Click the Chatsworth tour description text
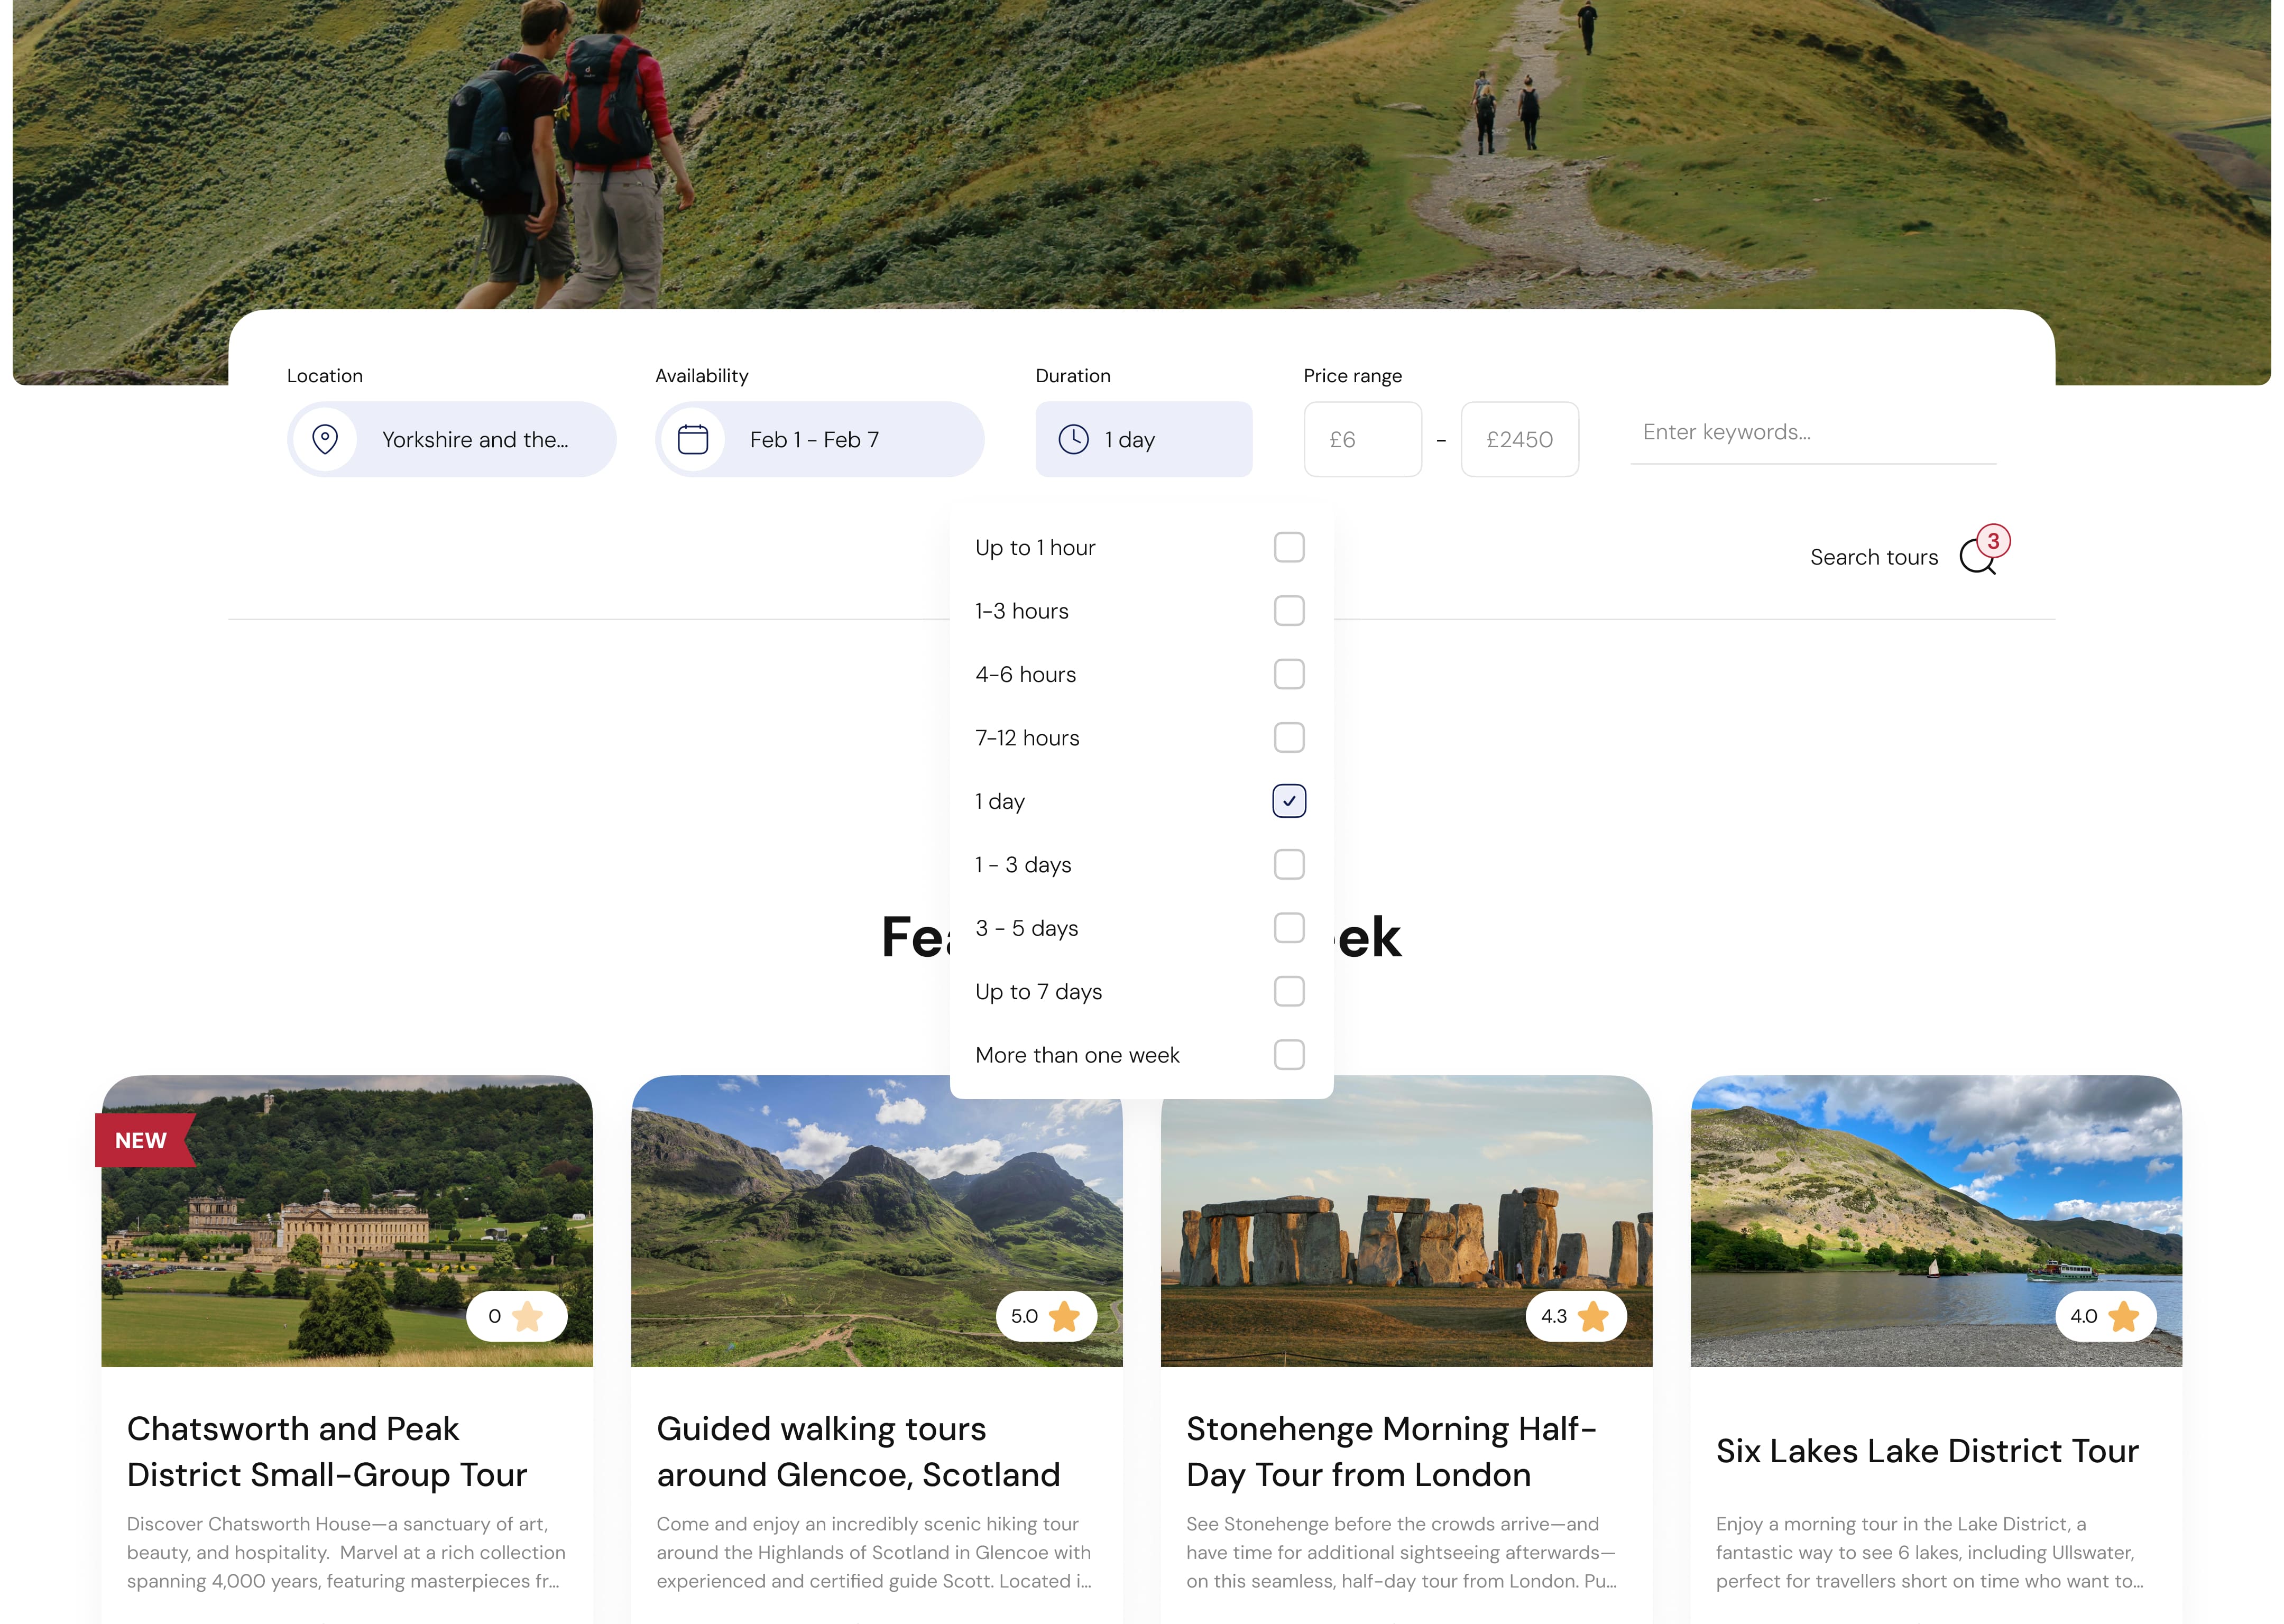The width and height of the screenshot is (2284, 1624). 346,1552
